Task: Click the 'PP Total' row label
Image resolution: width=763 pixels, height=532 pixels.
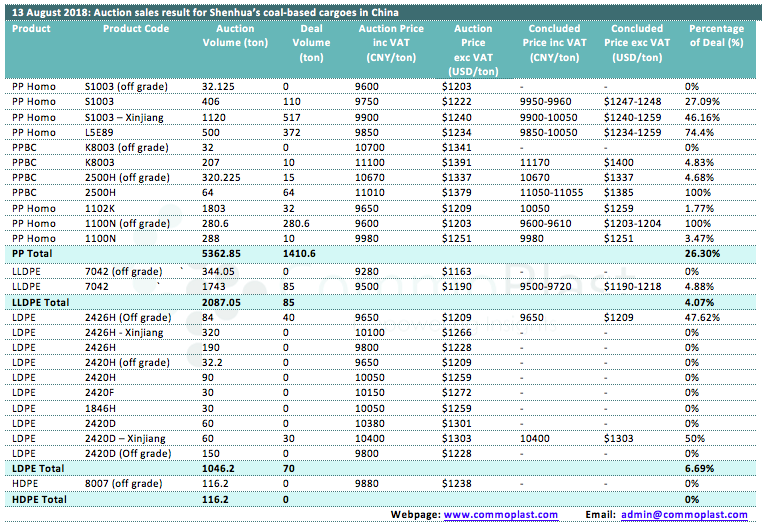Action: click(33, 254)
